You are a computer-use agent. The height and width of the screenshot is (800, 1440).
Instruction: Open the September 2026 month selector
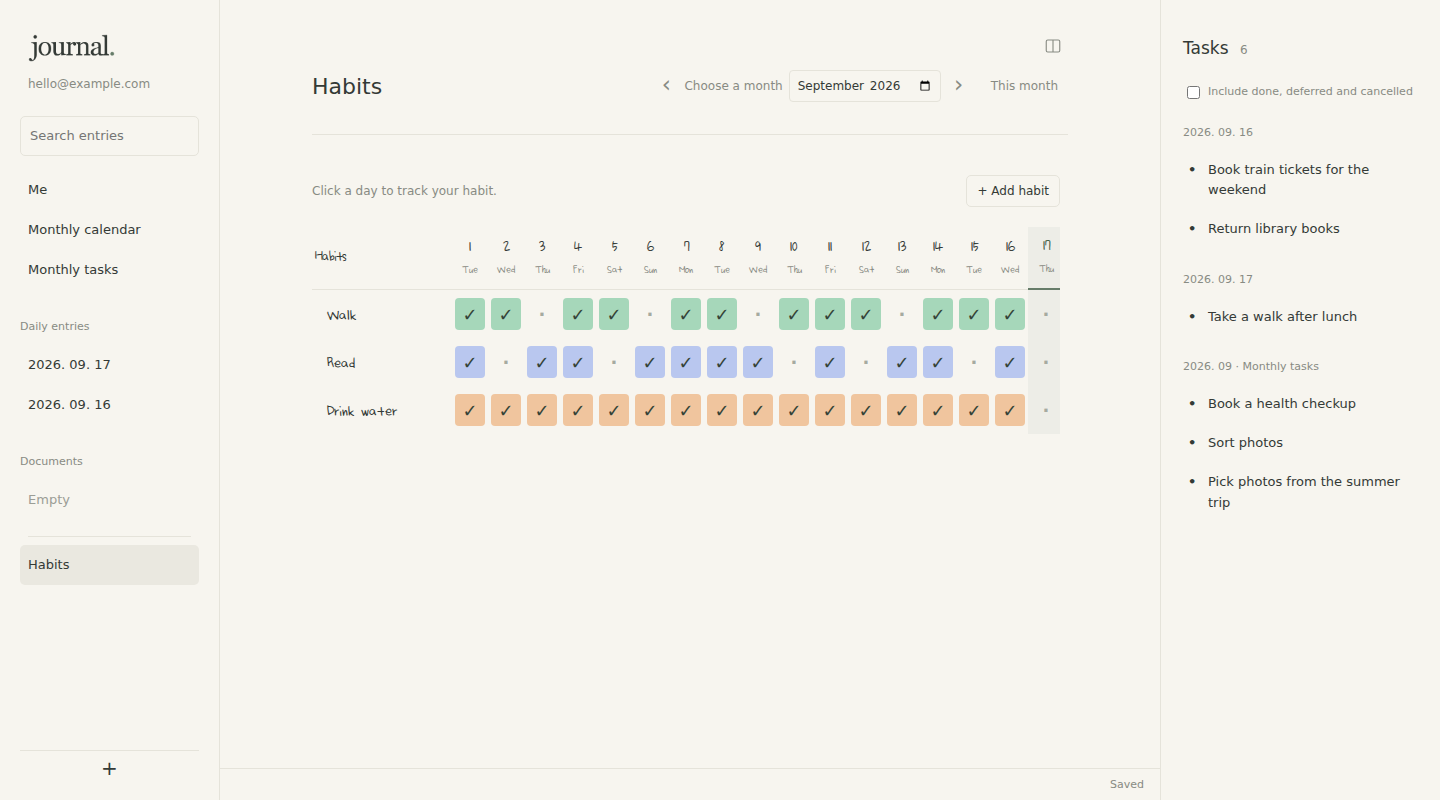coord(865,86)
